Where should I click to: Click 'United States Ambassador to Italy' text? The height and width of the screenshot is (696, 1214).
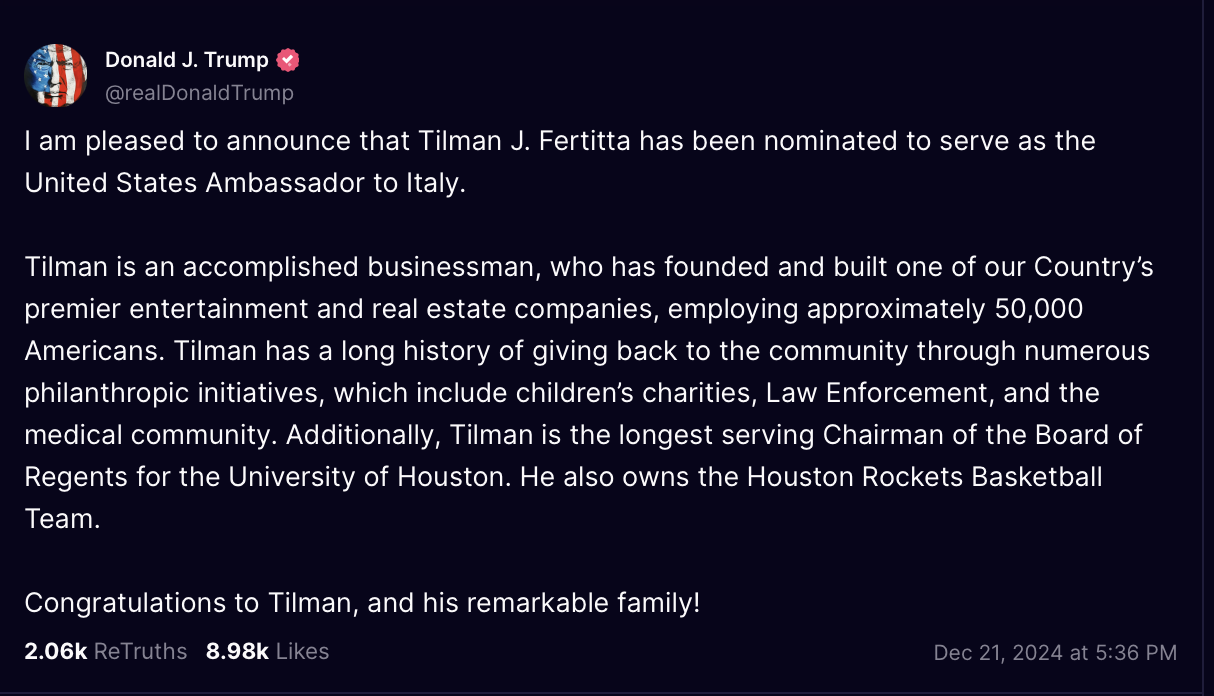click(243, 185)
